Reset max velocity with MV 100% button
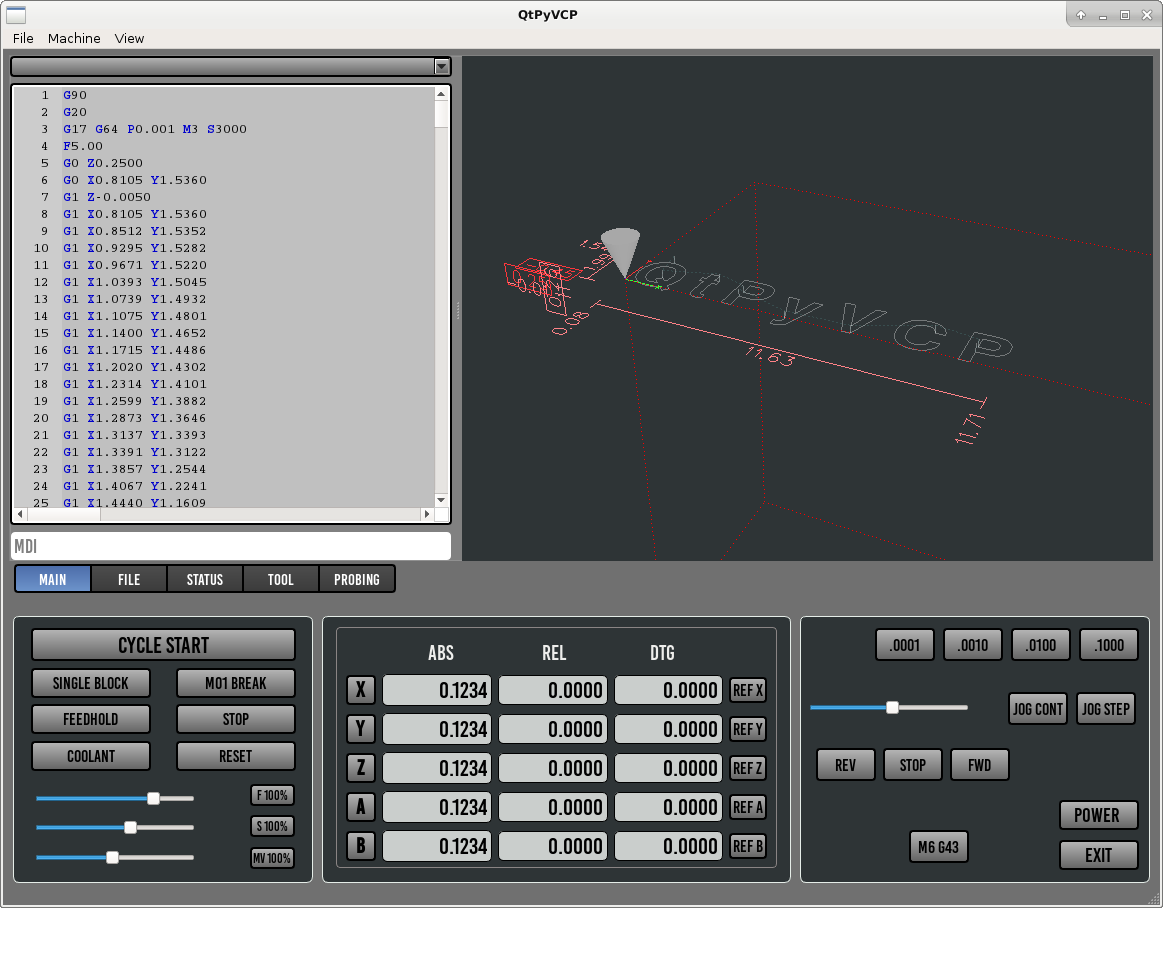1166x955 pixels. 272,858
